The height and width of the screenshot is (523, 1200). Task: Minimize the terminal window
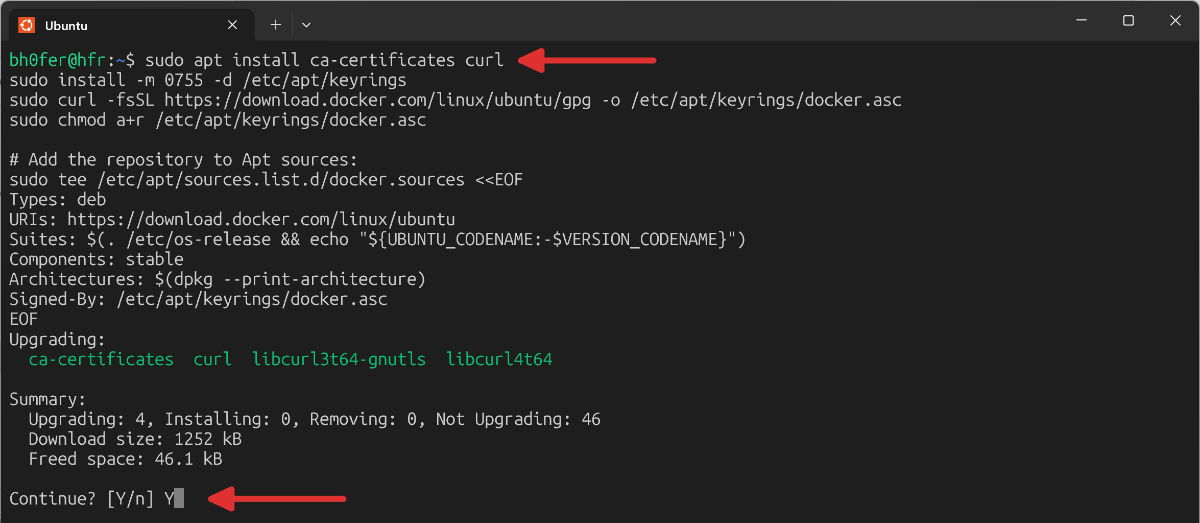click(1082, 20)
